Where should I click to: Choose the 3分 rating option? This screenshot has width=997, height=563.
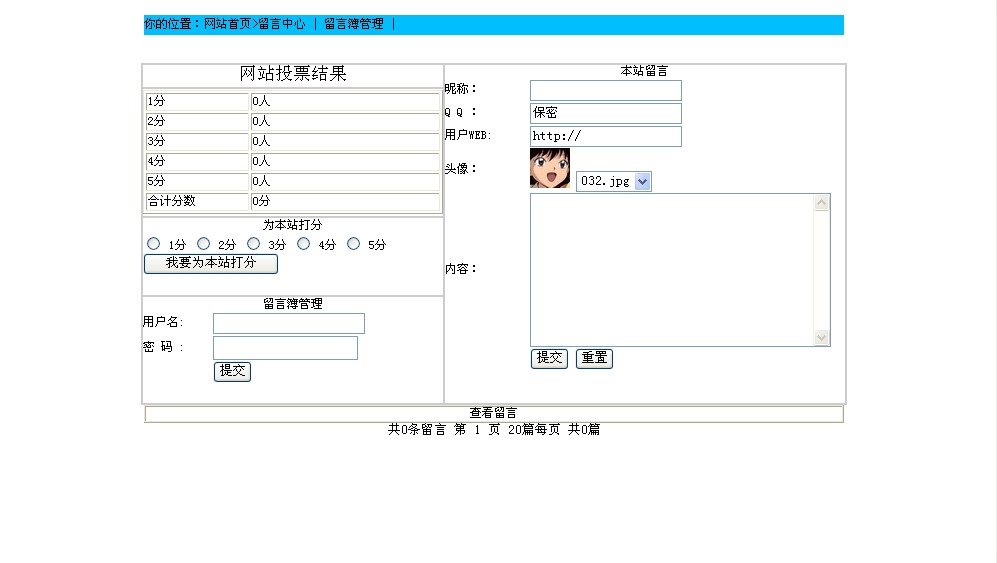coord(254,244)
